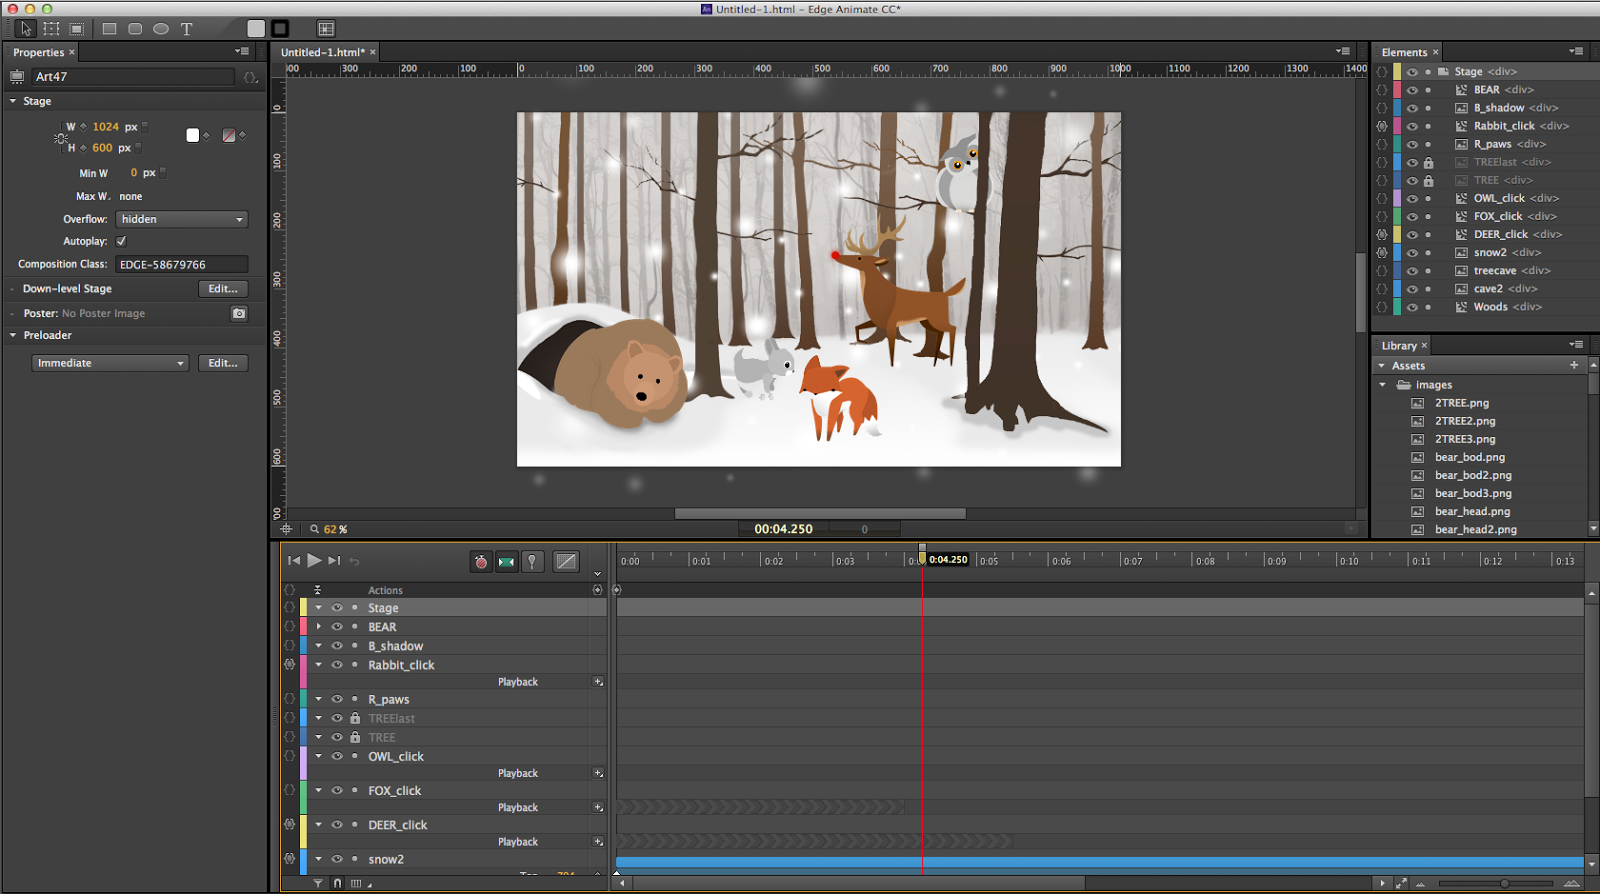
Task: Expand the BEAR layer in the timeline
Action: coord(319,627)
